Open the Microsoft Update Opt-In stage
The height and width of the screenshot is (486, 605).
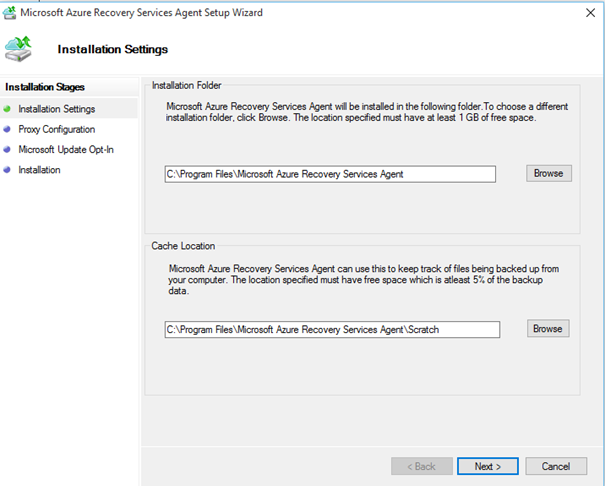coord(66,150)
